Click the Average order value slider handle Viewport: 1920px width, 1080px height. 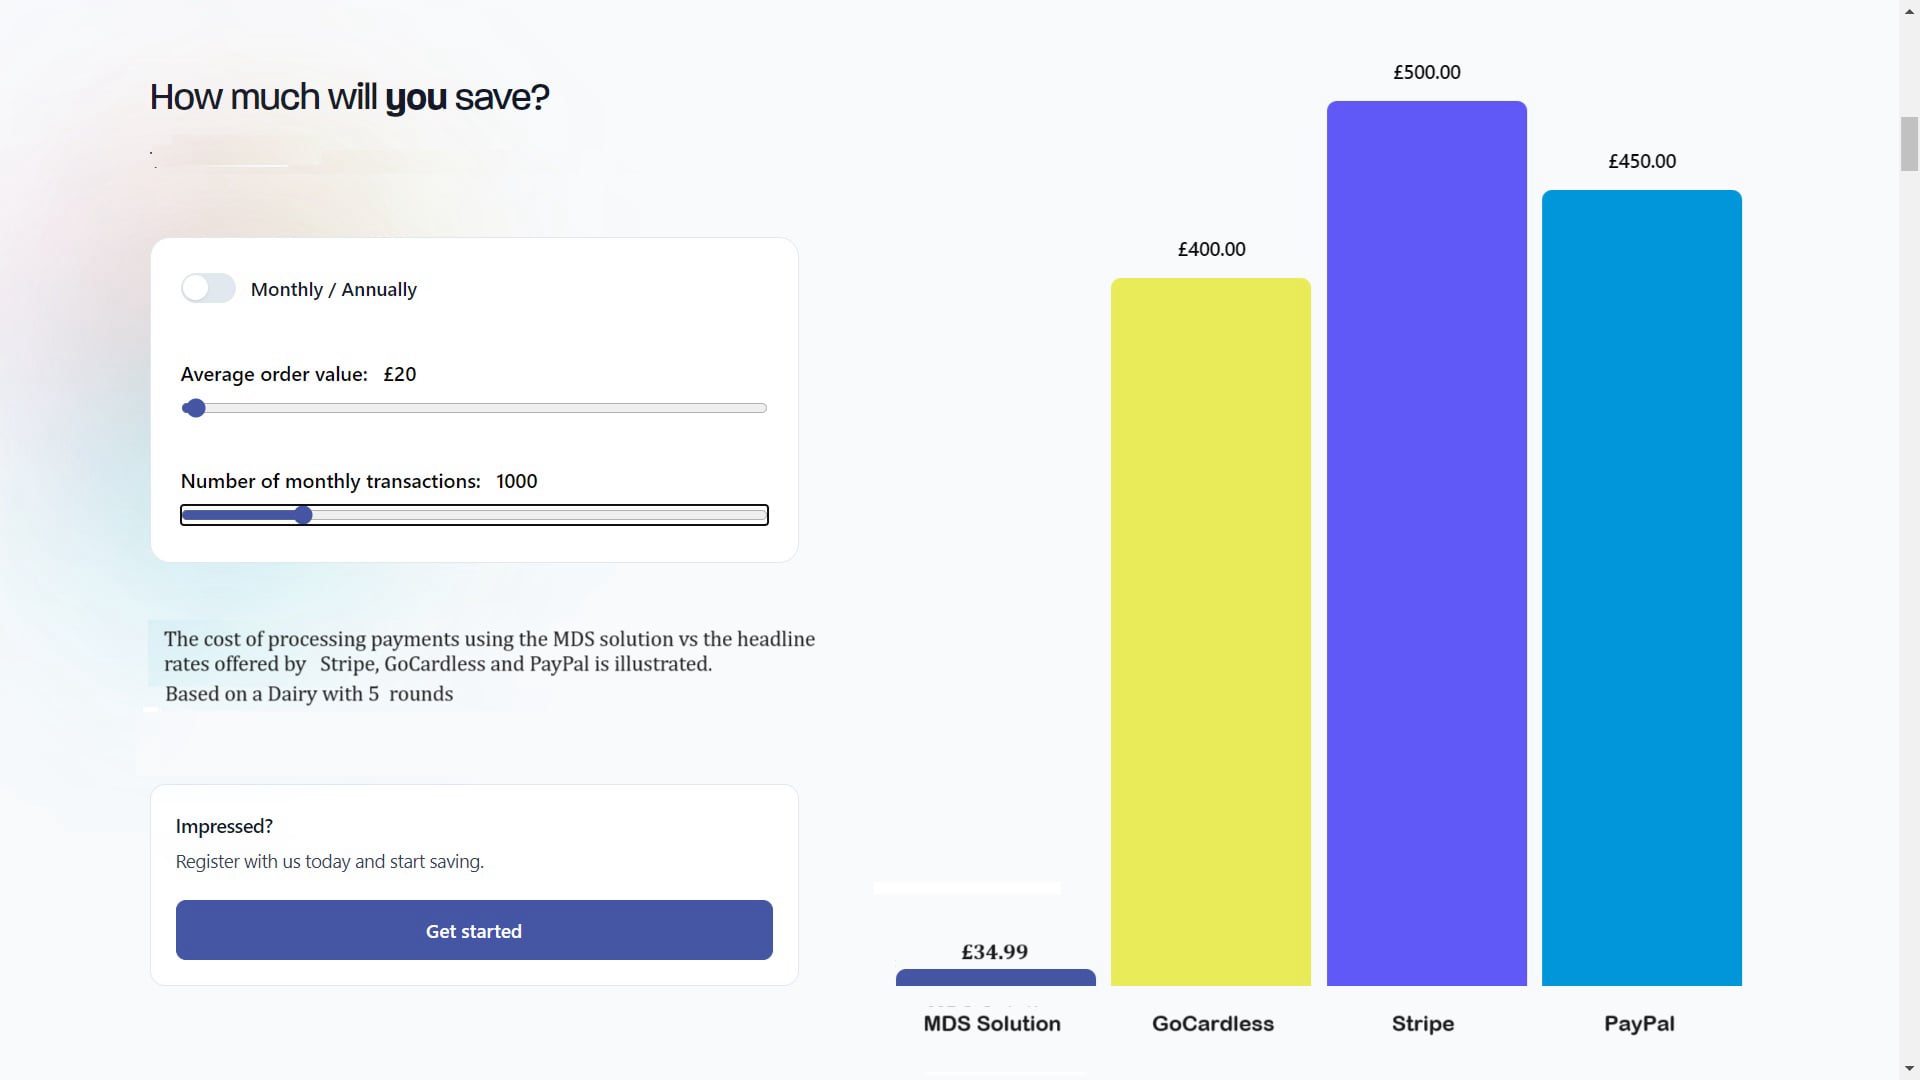pos(196,408)
